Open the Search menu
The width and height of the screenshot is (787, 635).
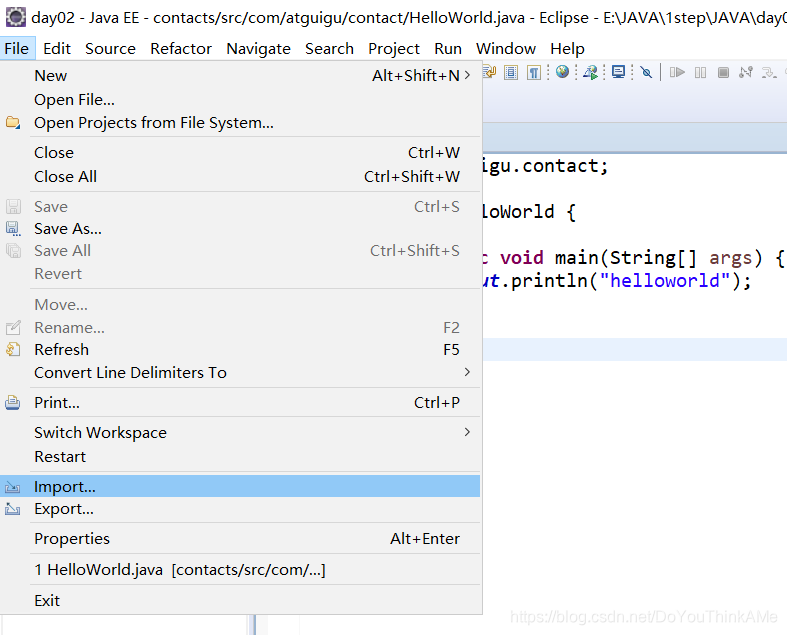[329, 49]
